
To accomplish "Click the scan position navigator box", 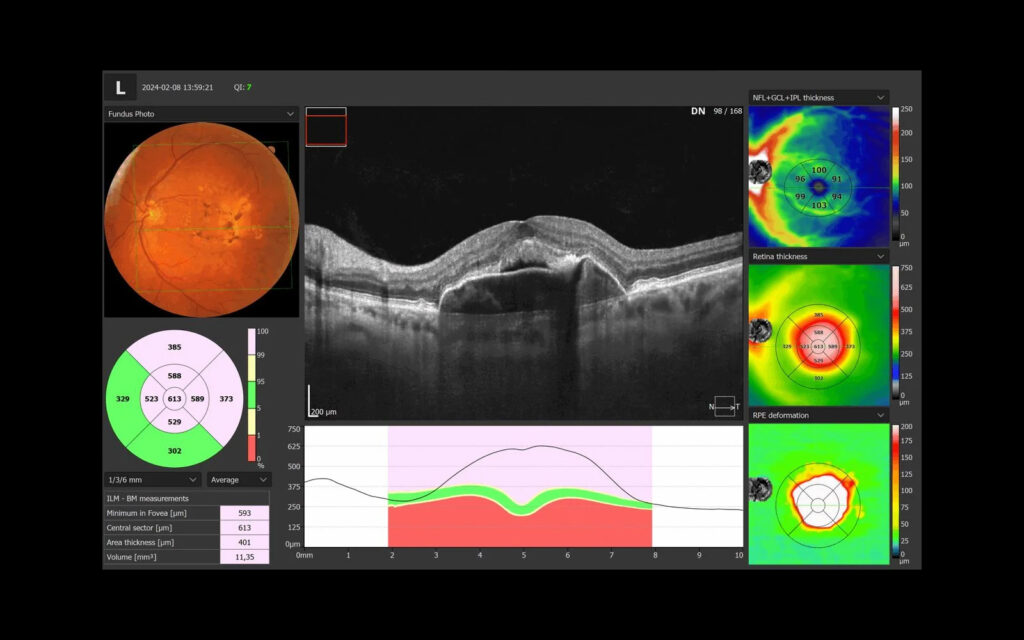I will [326, 128].
